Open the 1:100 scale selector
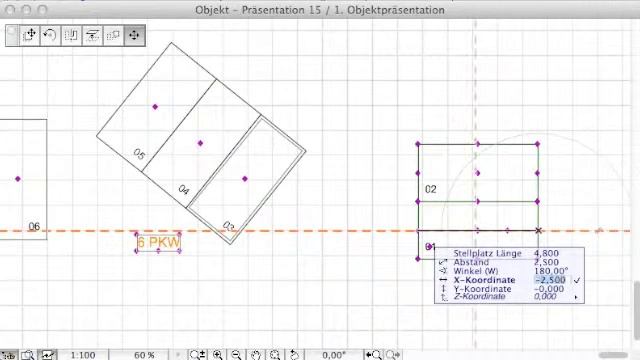Image resolution: width=640 pixels, height=360 pixels. coord(83,355)
